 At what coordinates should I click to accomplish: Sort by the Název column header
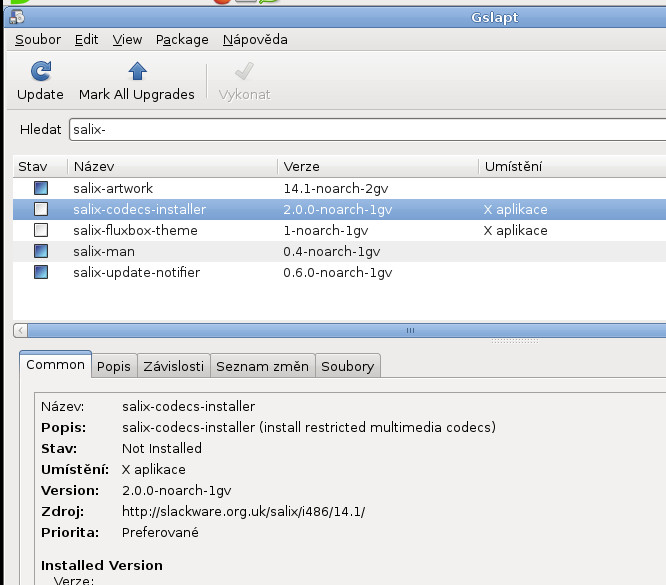[x=172, y=167]
